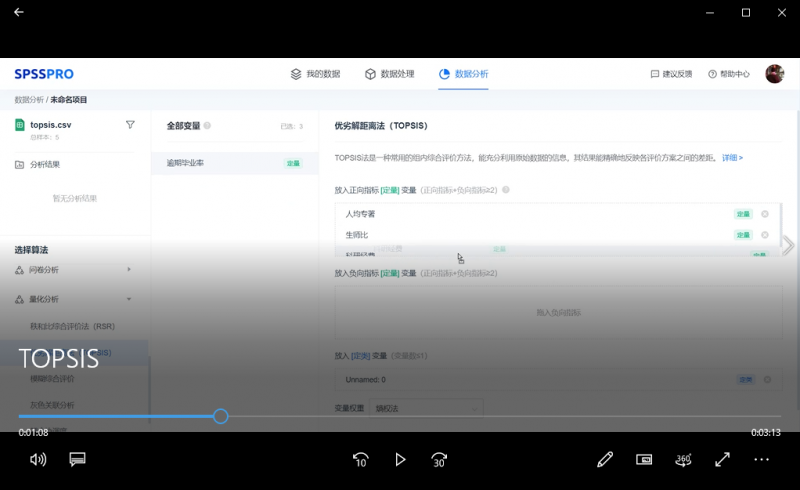Minimize the player window
800x490 pixels.
pos(710,13)
